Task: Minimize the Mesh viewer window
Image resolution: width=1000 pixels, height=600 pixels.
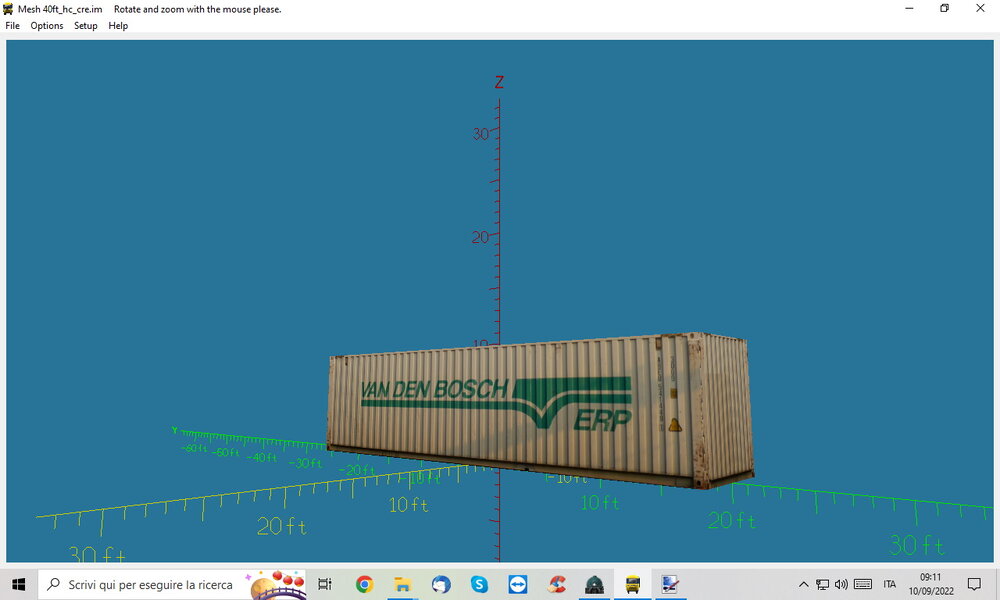Action: [909, 8]
